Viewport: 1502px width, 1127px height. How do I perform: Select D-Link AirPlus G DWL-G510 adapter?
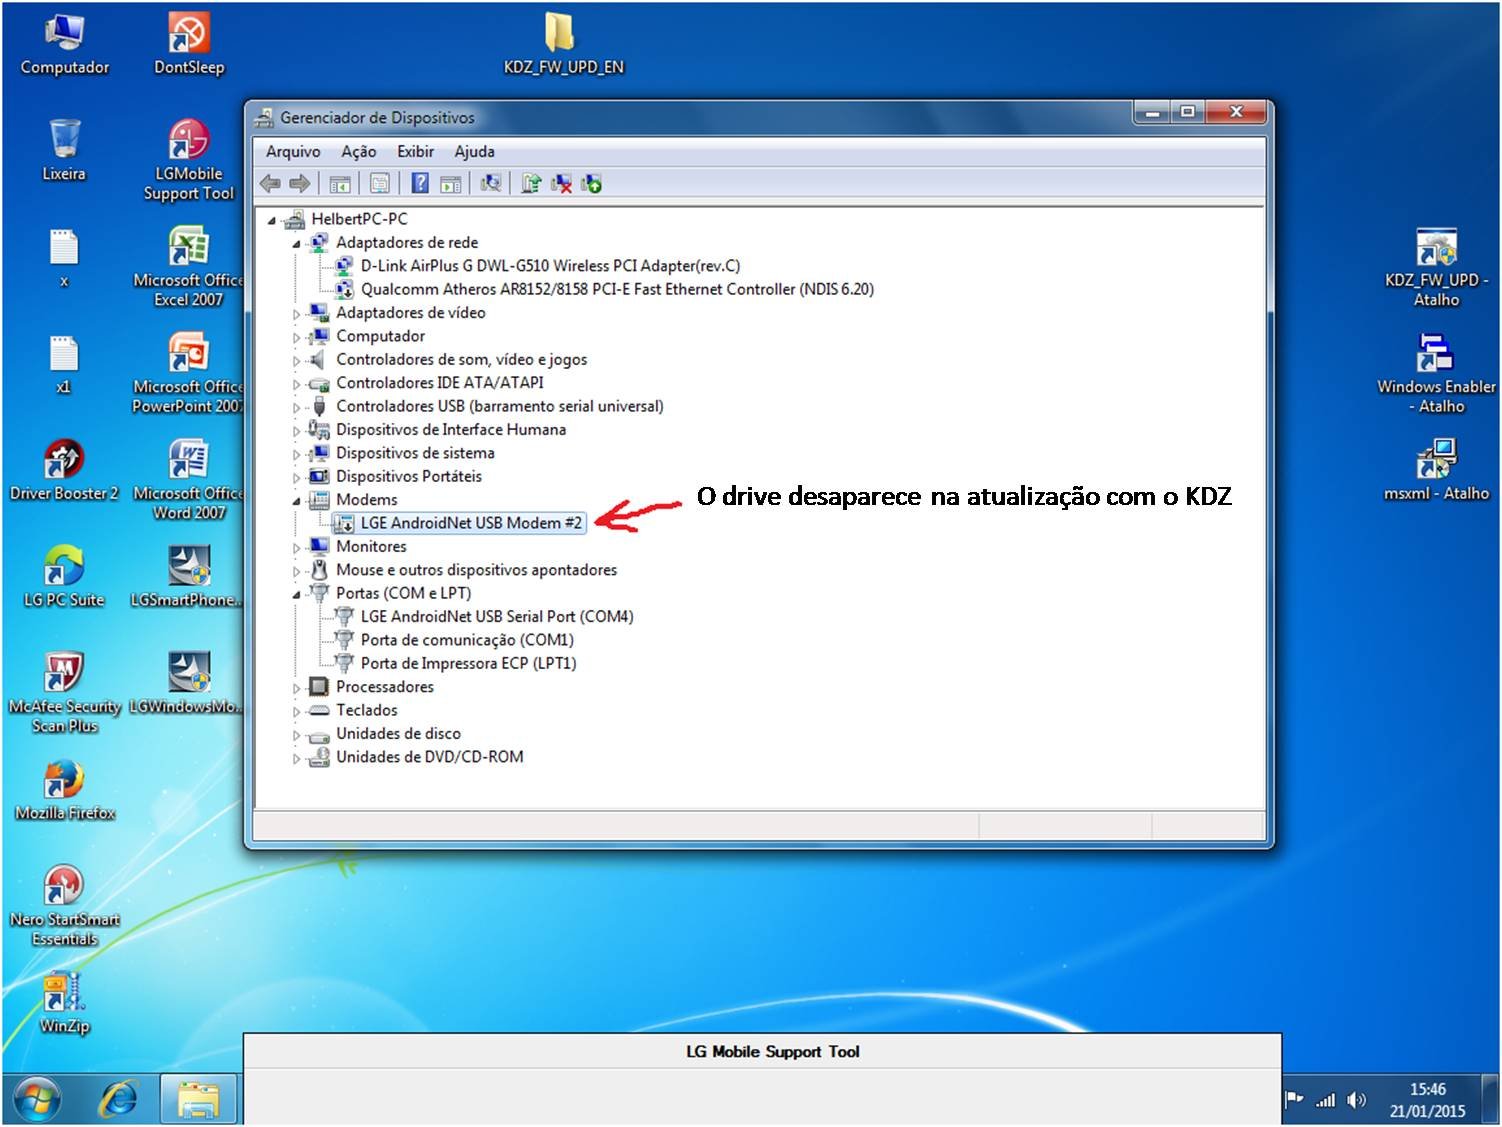(x=550, y=266)
